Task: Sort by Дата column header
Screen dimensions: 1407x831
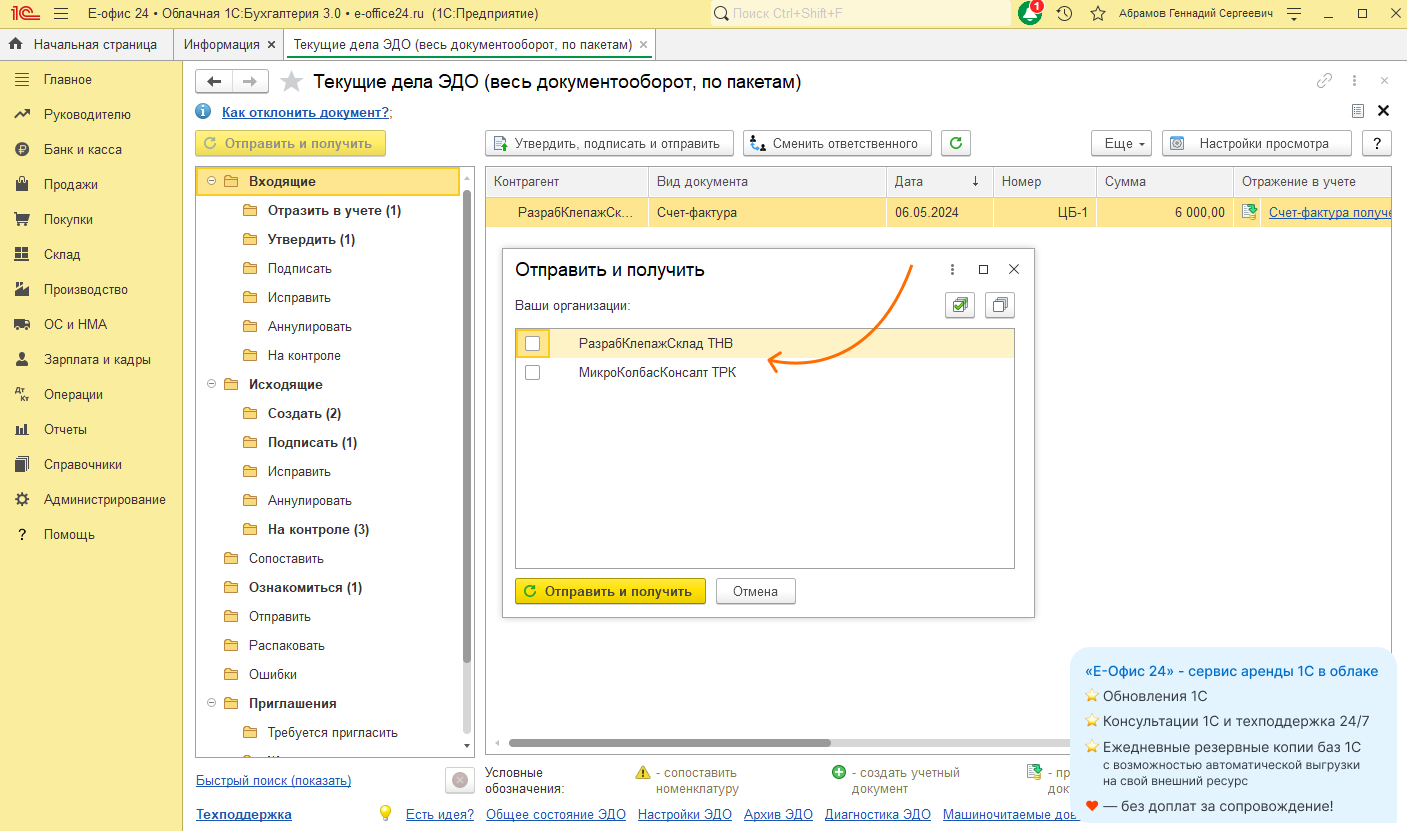Action: (939, 182)
